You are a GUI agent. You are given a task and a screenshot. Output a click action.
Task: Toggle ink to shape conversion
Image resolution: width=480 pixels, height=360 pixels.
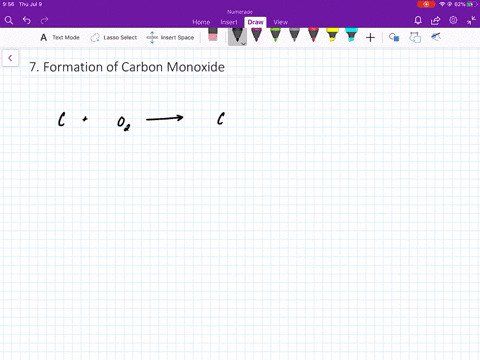tap(415, 37)
